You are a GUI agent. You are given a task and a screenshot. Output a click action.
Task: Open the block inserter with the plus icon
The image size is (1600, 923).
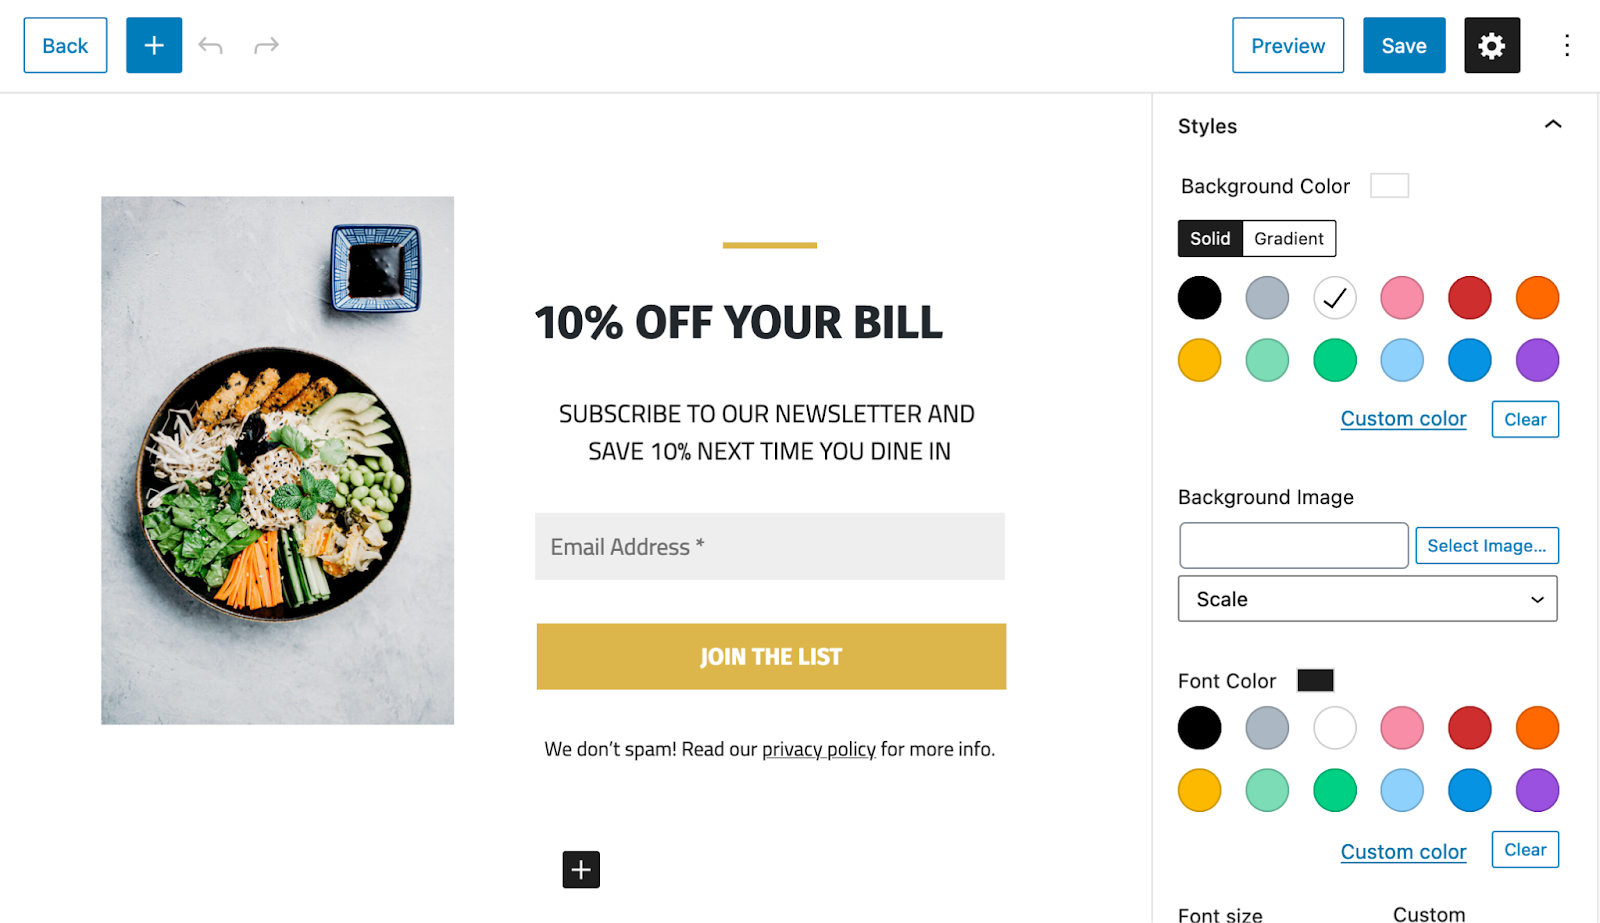point(153,45)
